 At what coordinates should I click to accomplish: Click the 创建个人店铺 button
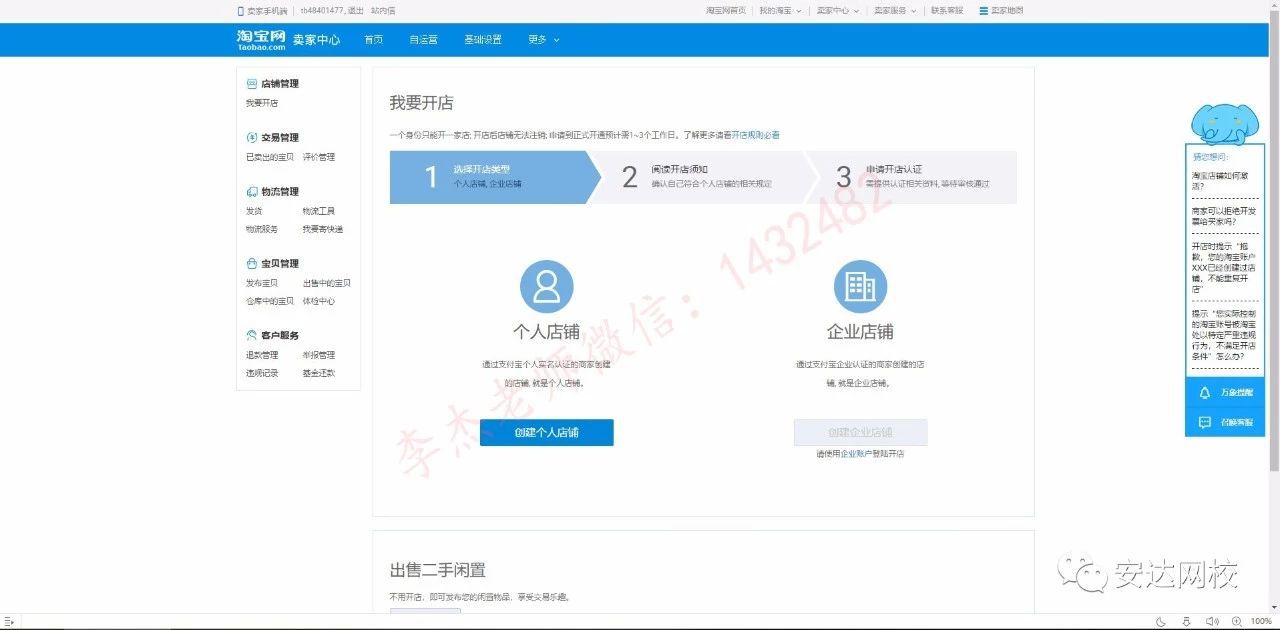[x=547, y=433]
